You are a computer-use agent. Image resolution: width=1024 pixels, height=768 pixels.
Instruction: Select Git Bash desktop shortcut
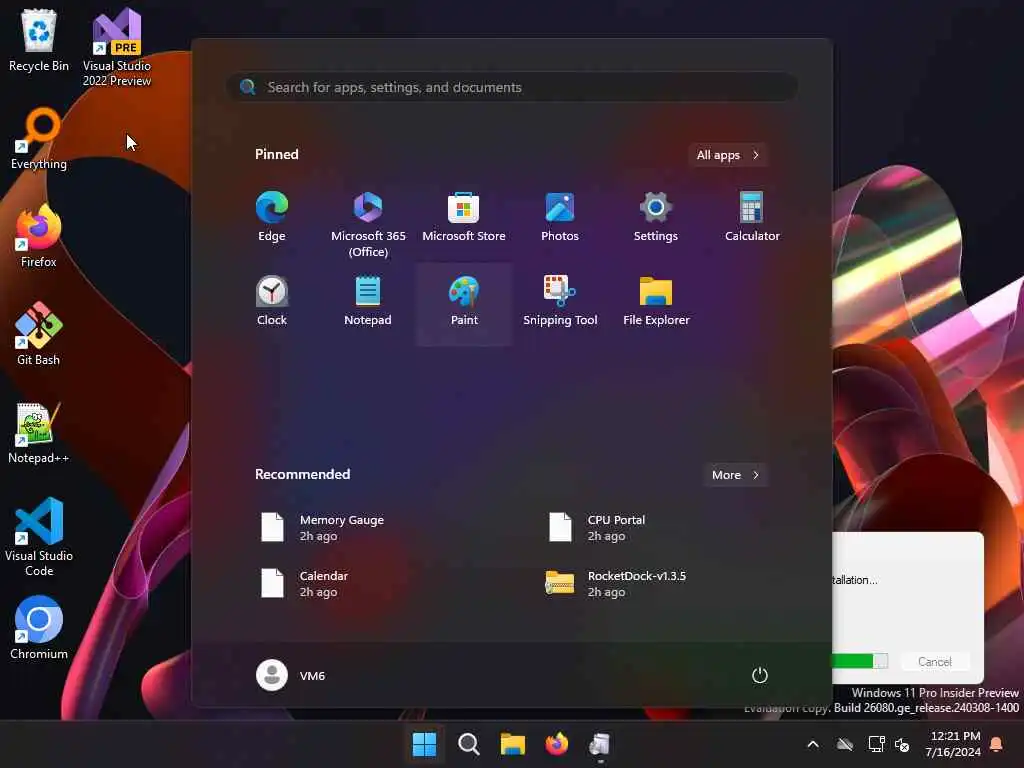click(39, 334)
